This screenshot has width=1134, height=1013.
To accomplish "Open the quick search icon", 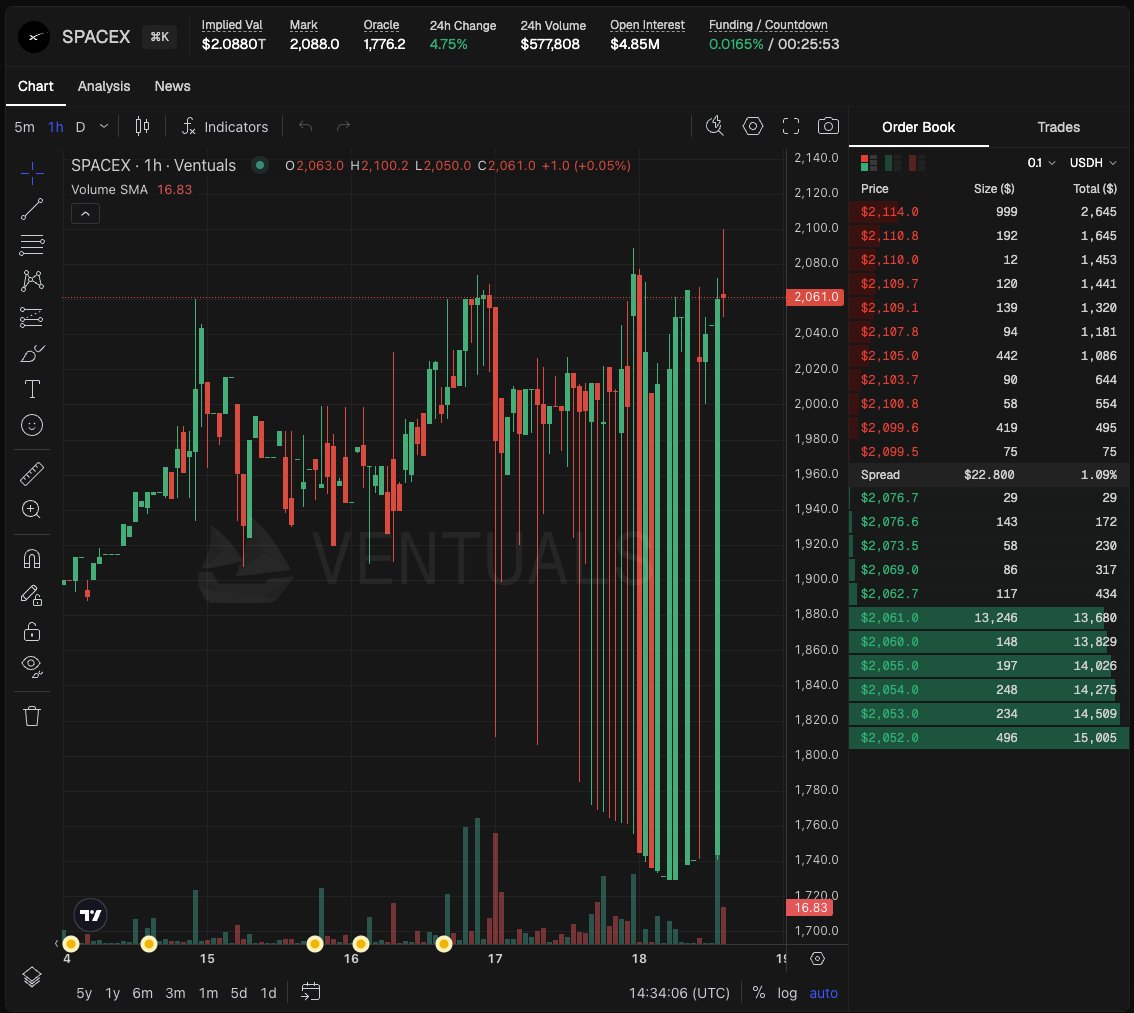I will (x=715, y=127).
